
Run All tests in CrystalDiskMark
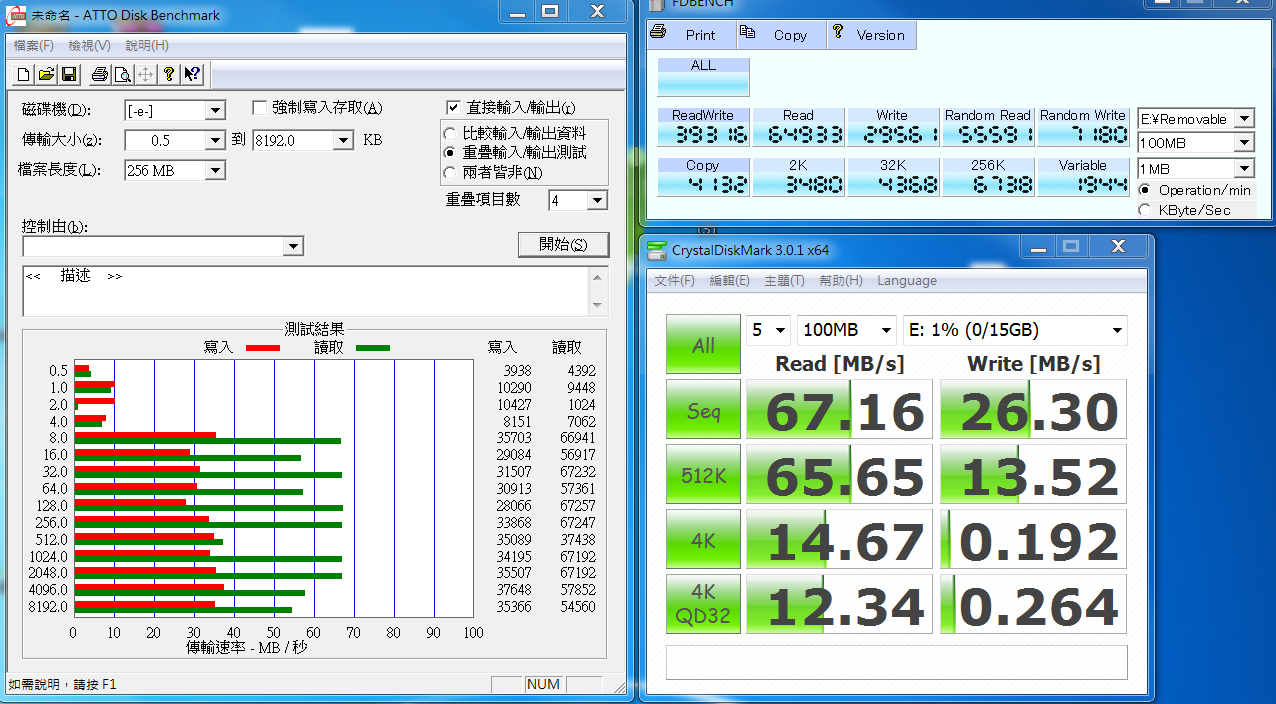703,345
